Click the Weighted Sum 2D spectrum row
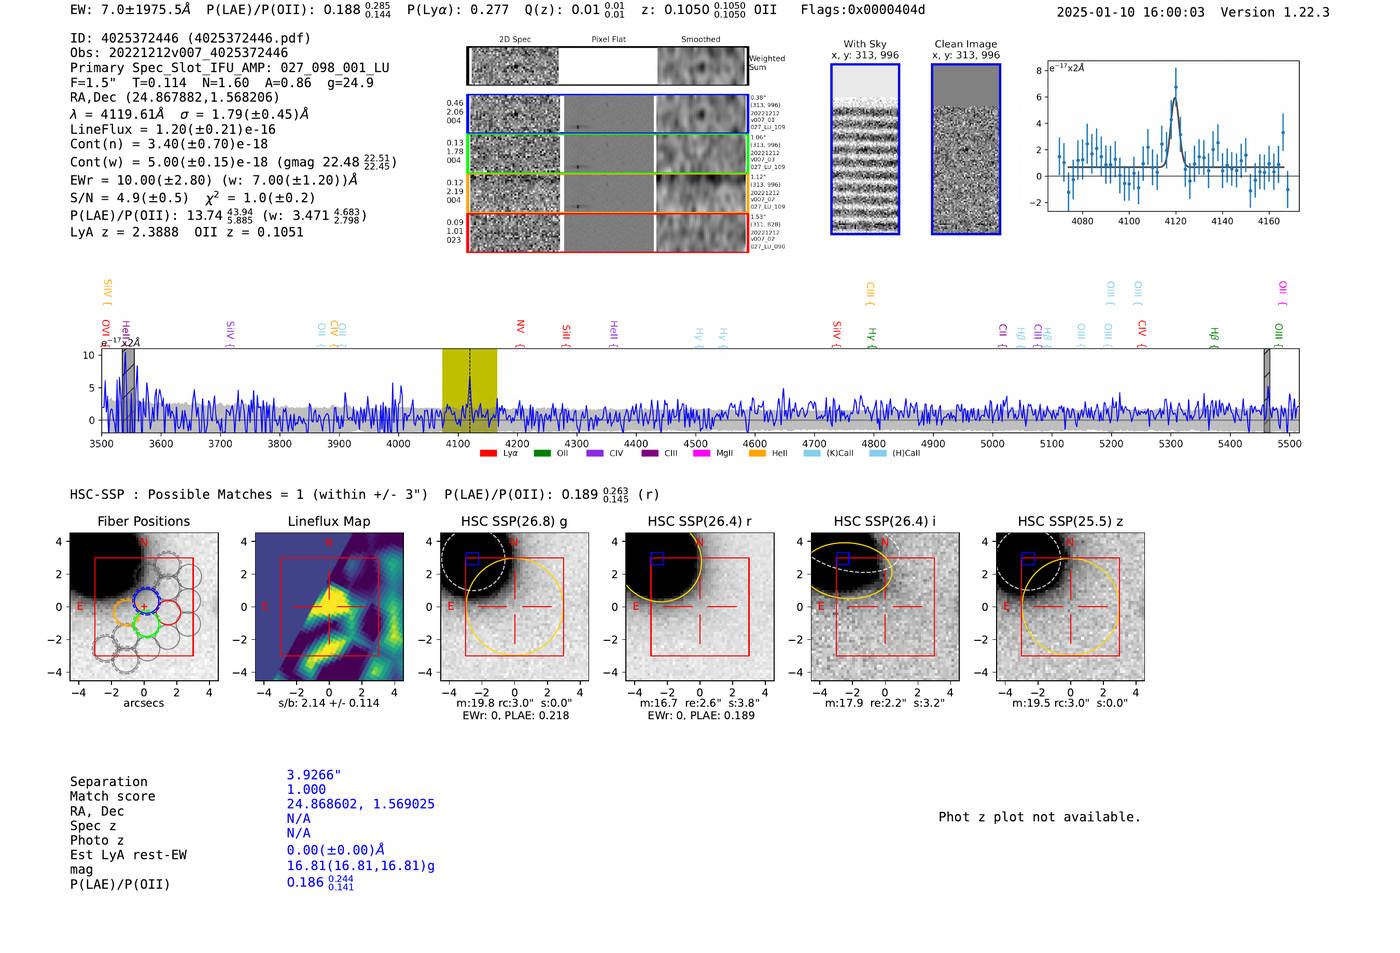Image resolution: width=1400 pixels, height=953 pixels. [608, 66]
